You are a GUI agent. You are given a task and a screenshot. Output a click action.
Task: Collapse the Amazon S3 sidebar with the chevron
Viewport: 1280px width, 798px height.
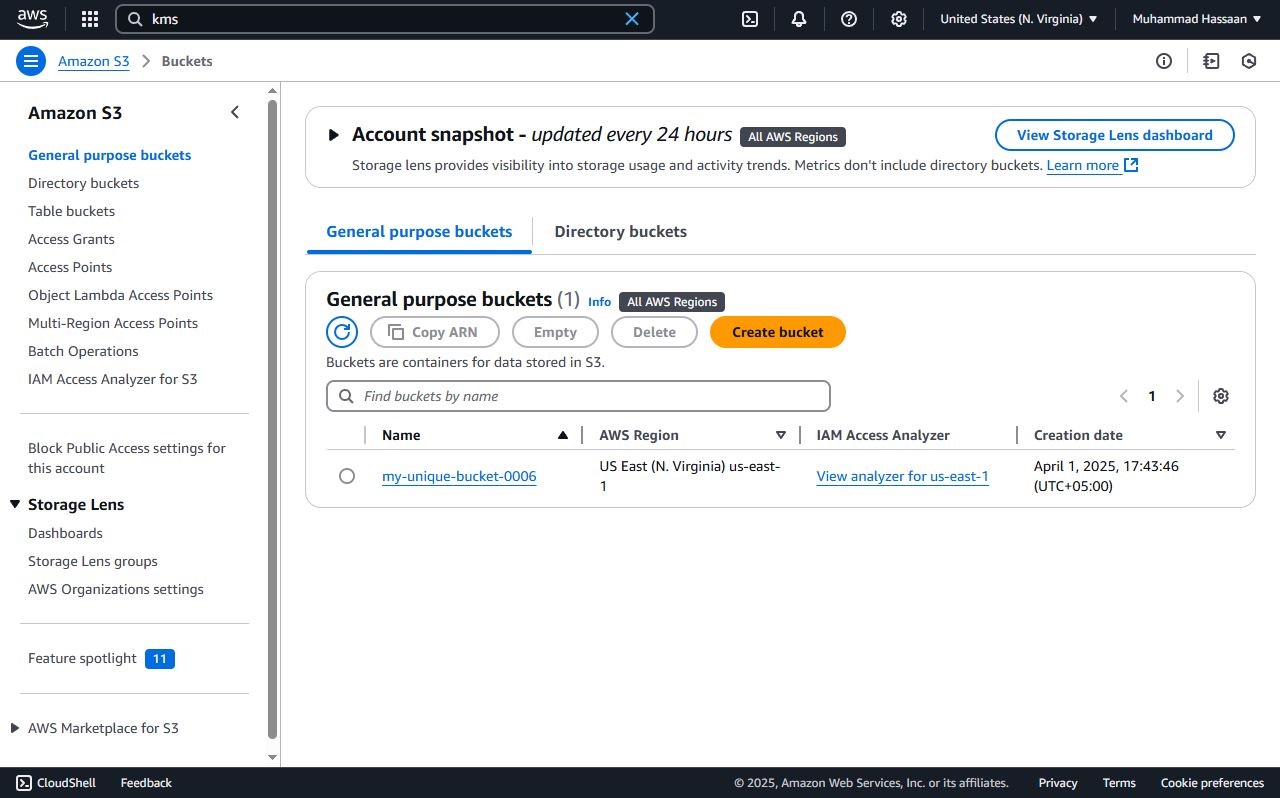tap(235, 112)
